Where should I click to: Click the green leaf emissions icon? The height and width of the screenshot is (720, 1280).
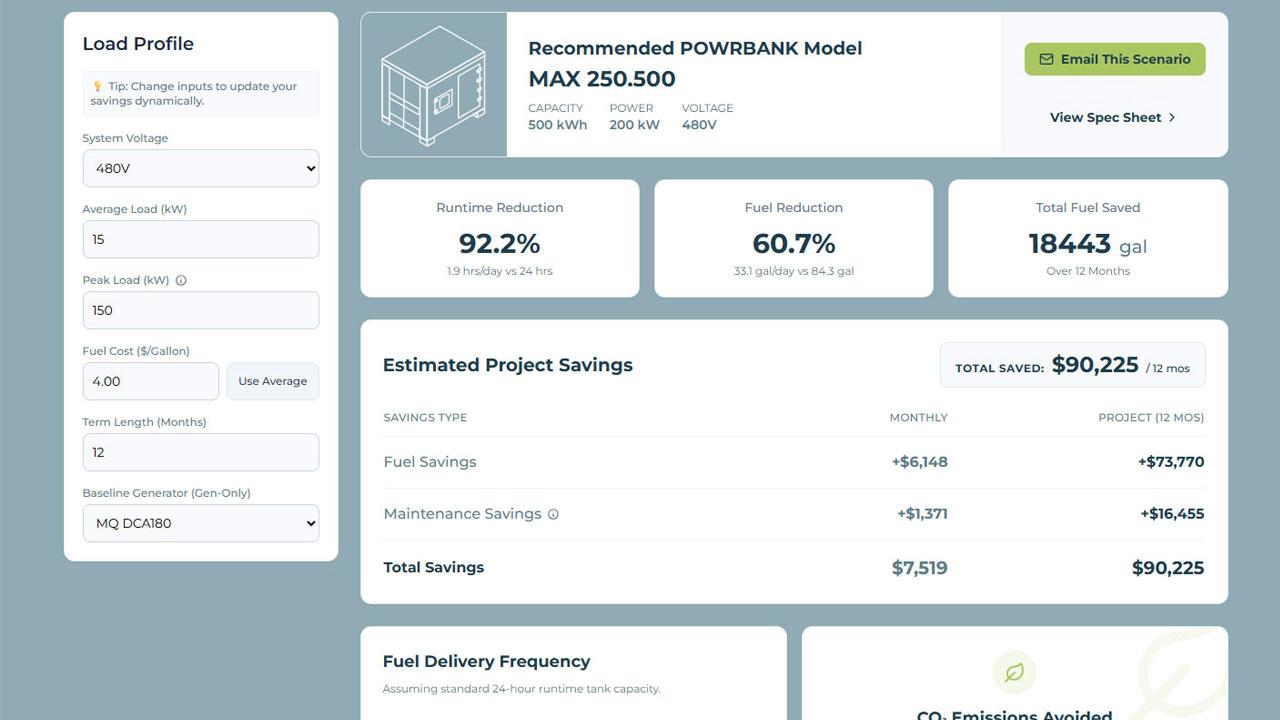pos(1014,673)
